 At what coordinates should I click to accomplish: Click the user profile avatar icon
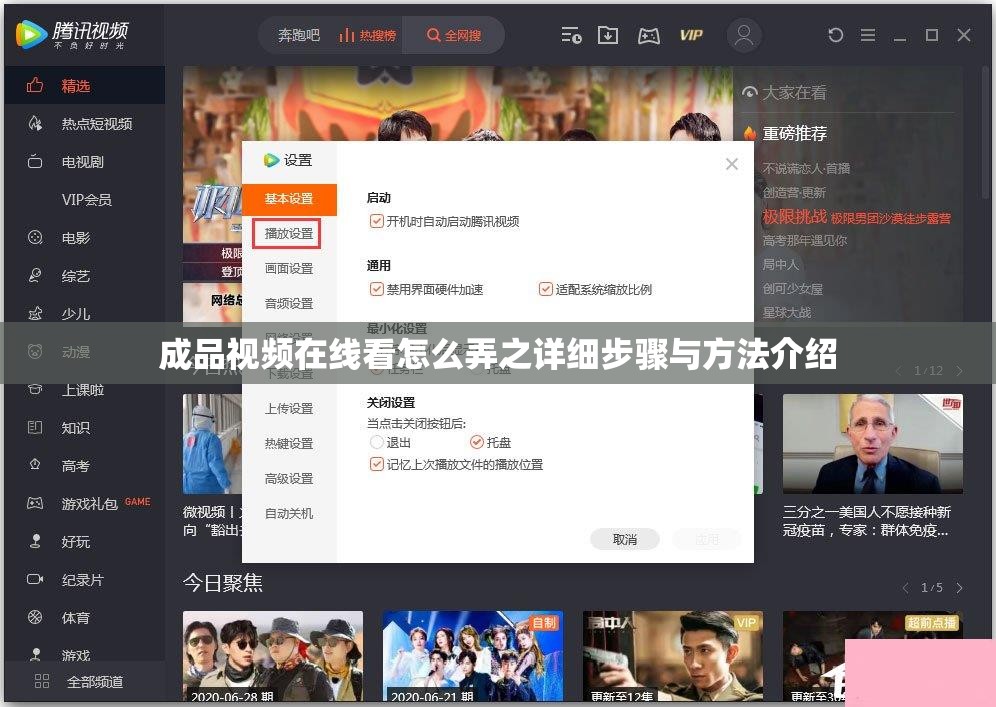pos(743,35)
